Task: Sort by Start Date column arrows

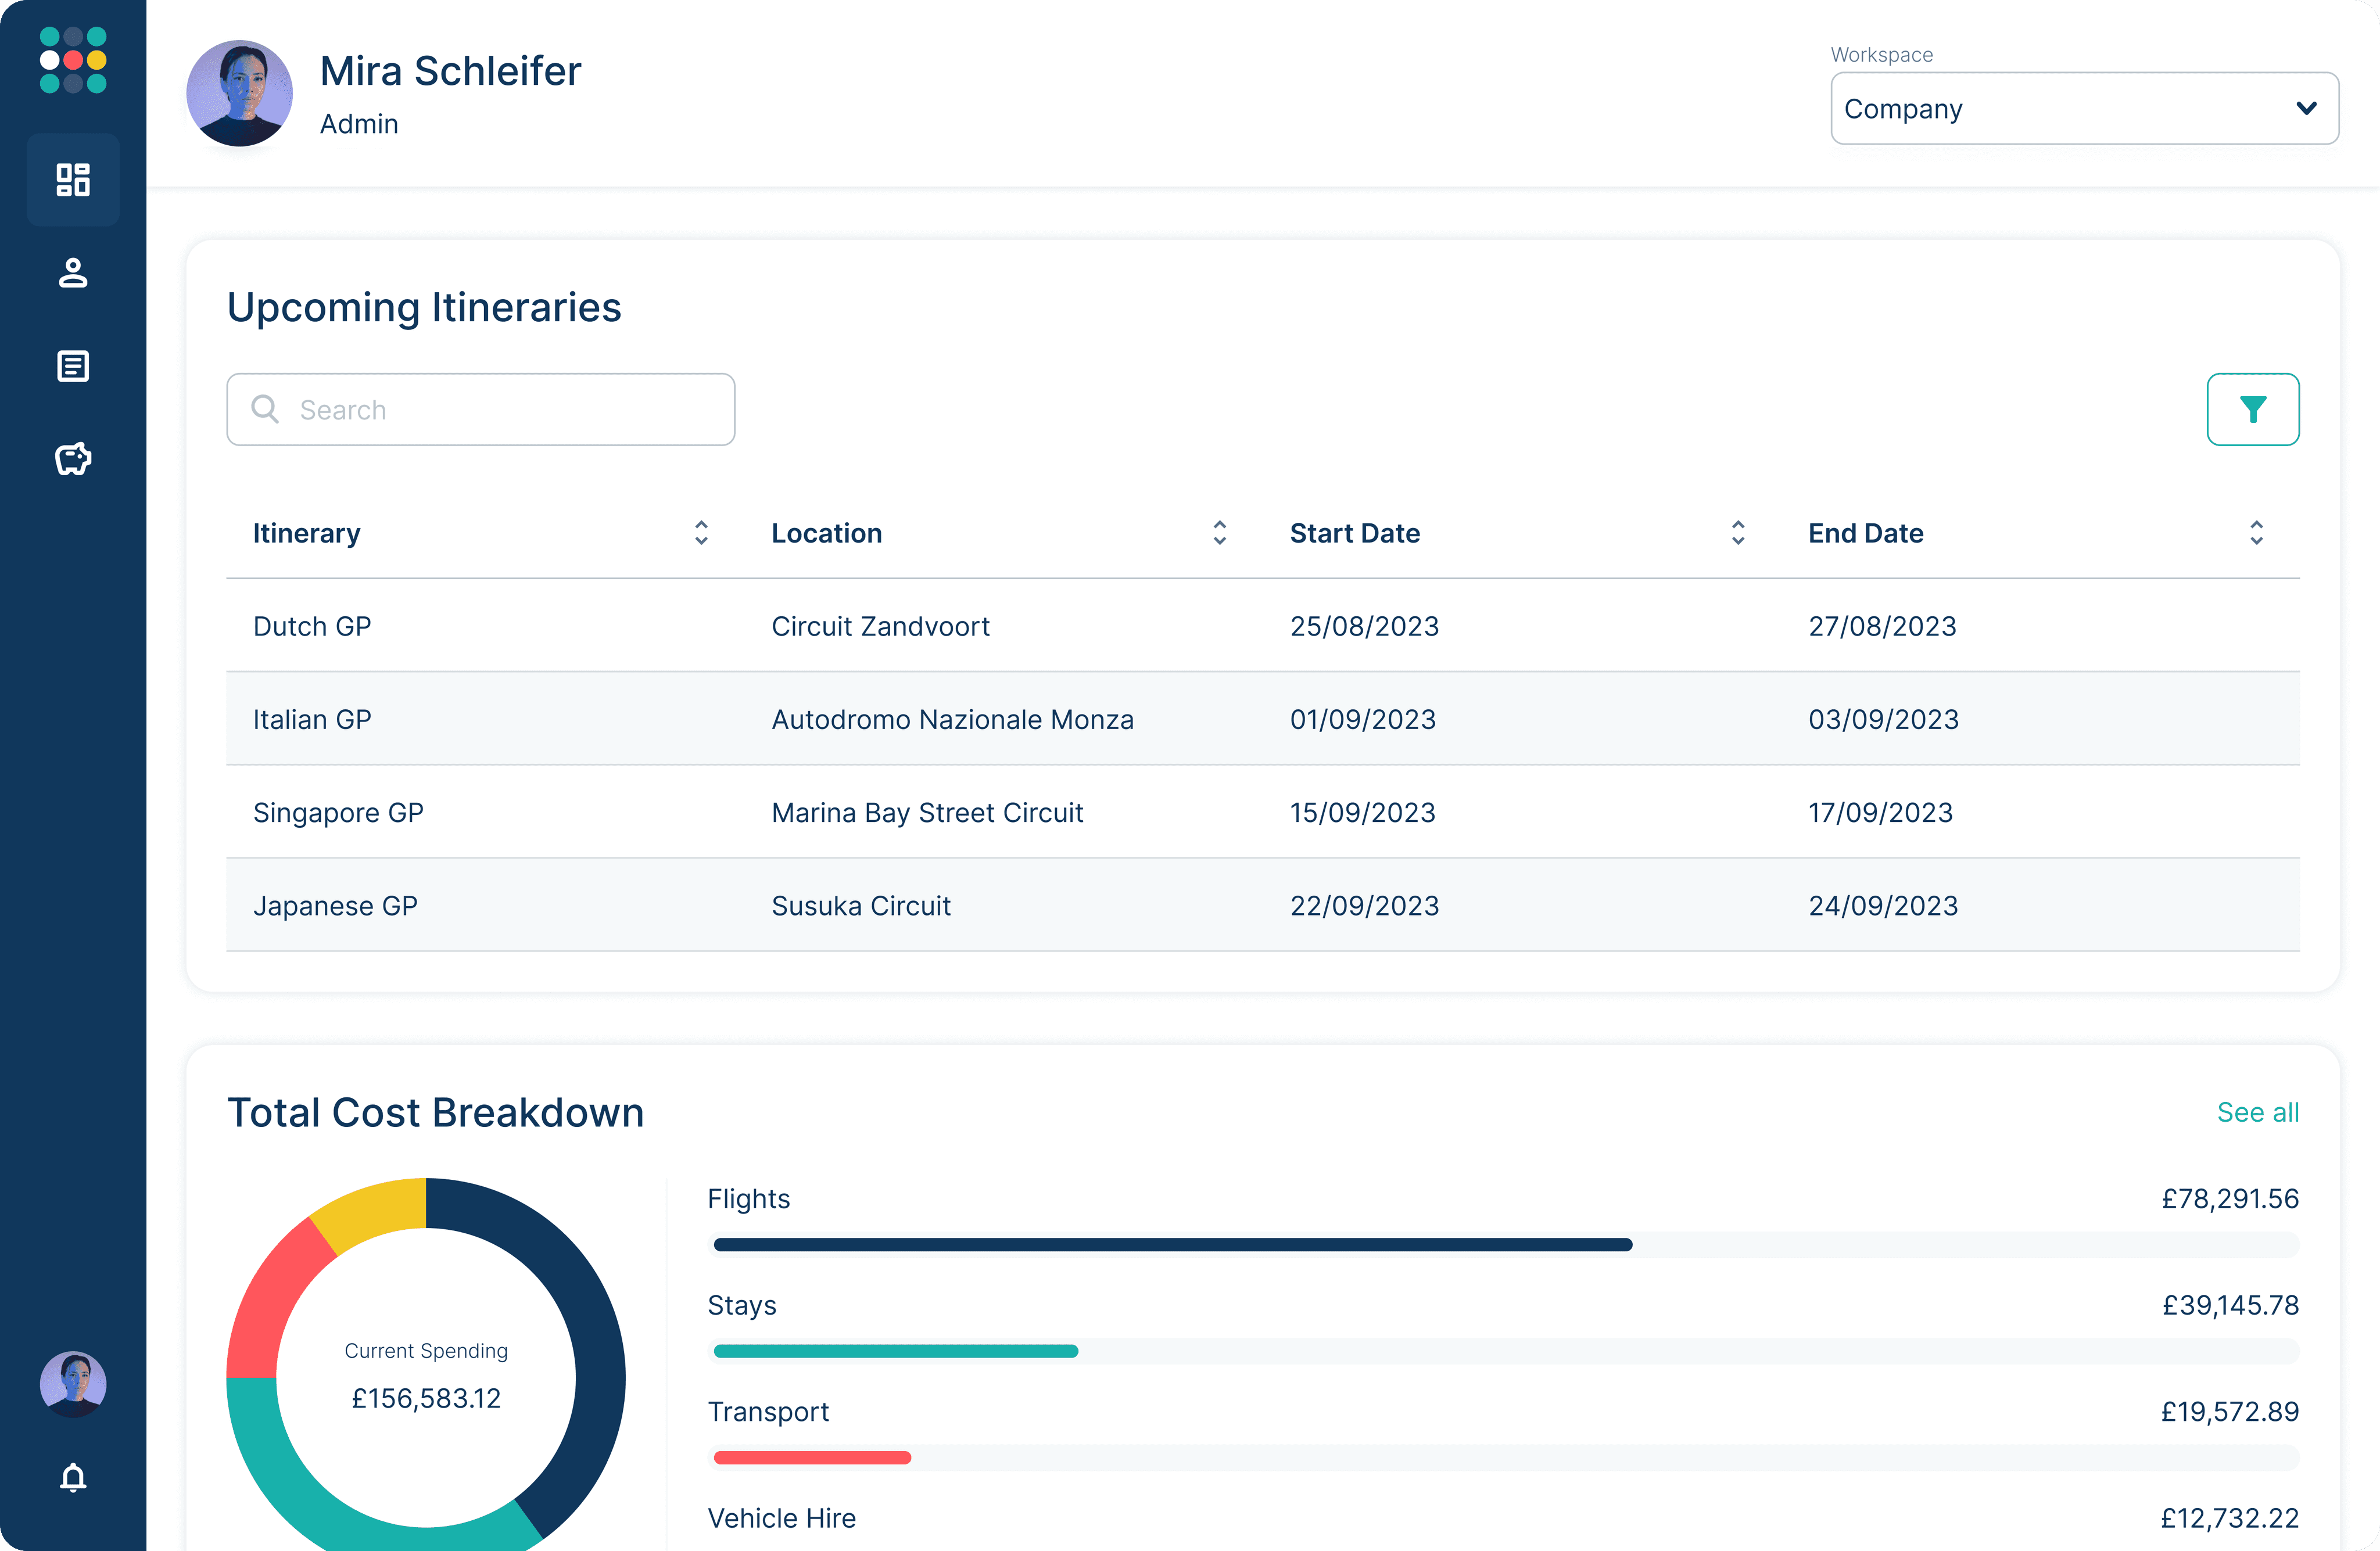Action: pyautogui.click(x=1737, y=533)
